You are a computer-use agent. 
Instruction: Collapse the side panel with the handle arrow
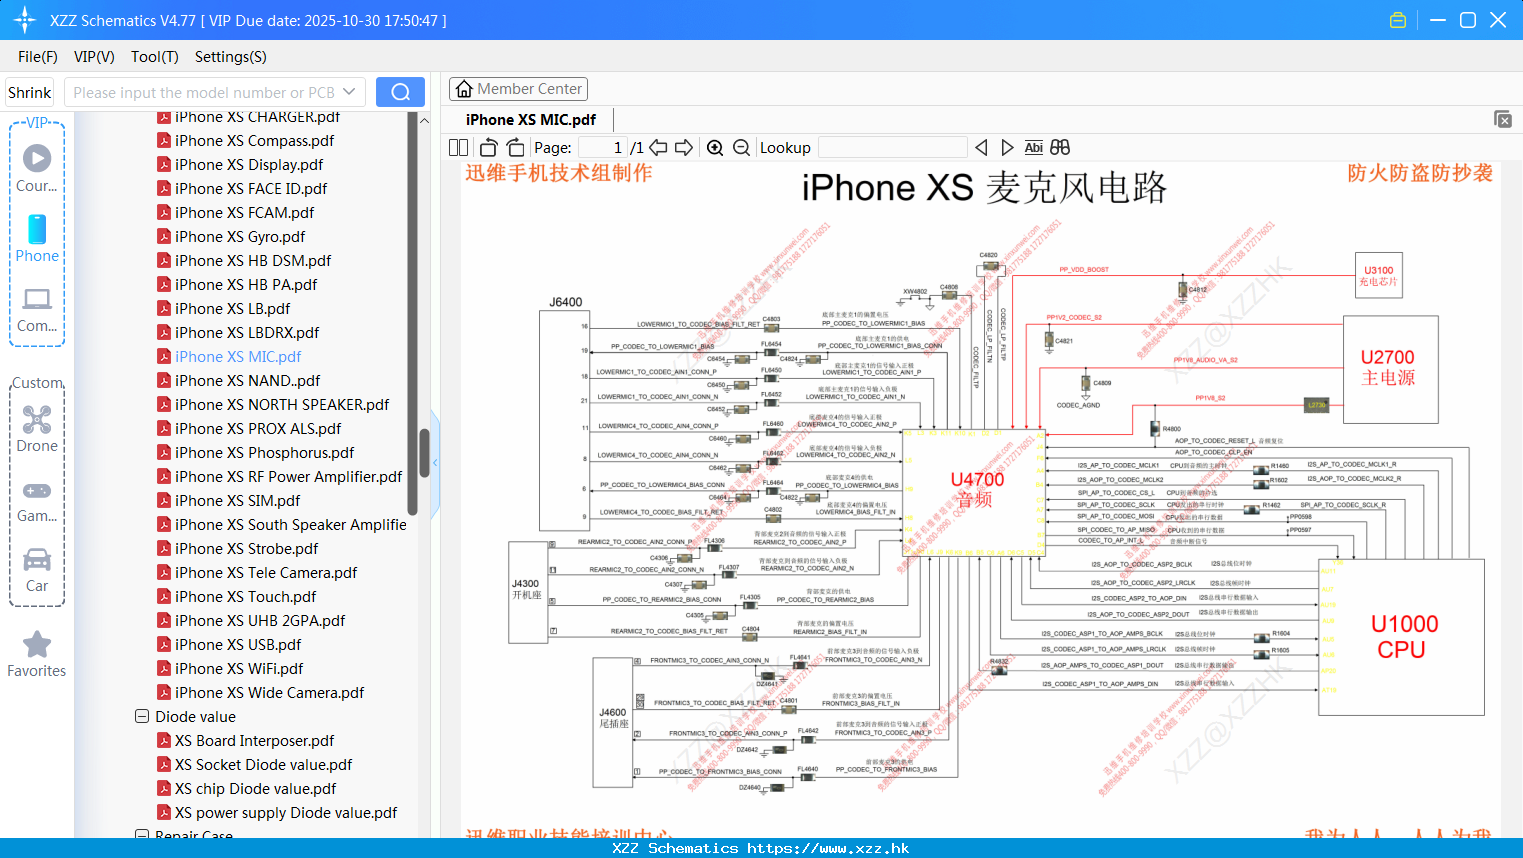coord(435,463)
